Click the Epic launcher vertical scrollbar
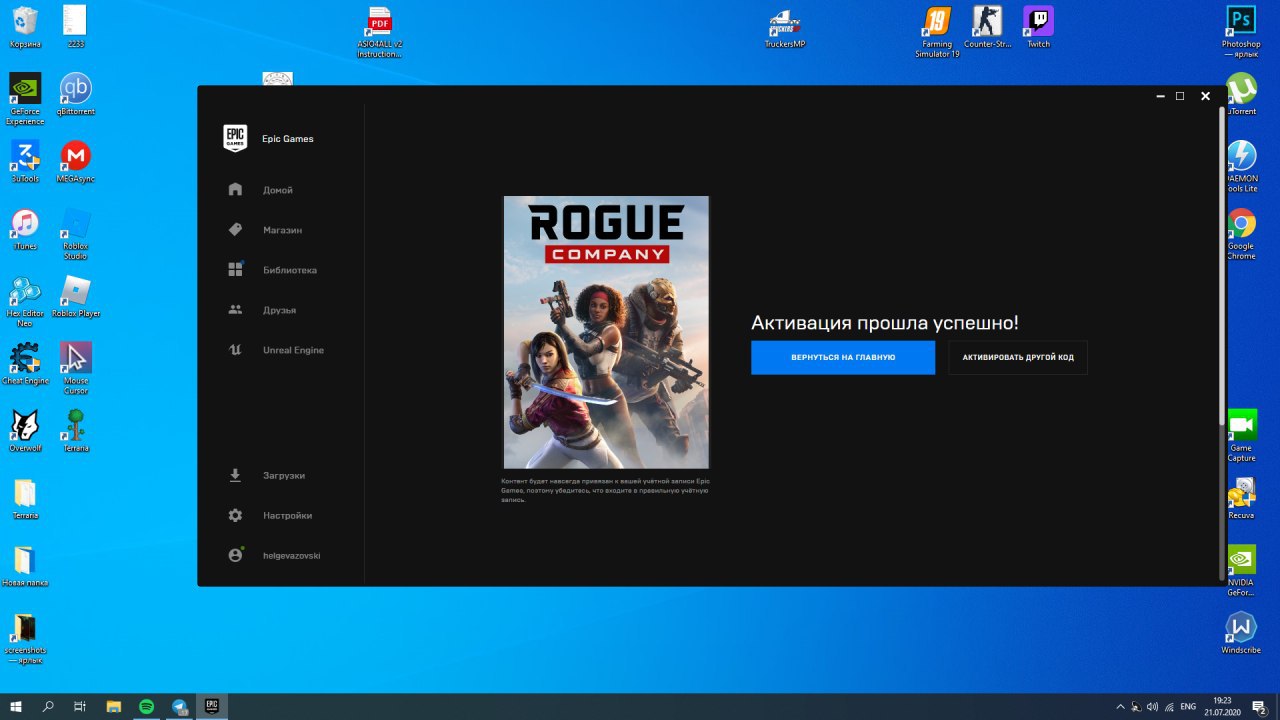Viewport: 1280px width, 720px height. 1221,265
